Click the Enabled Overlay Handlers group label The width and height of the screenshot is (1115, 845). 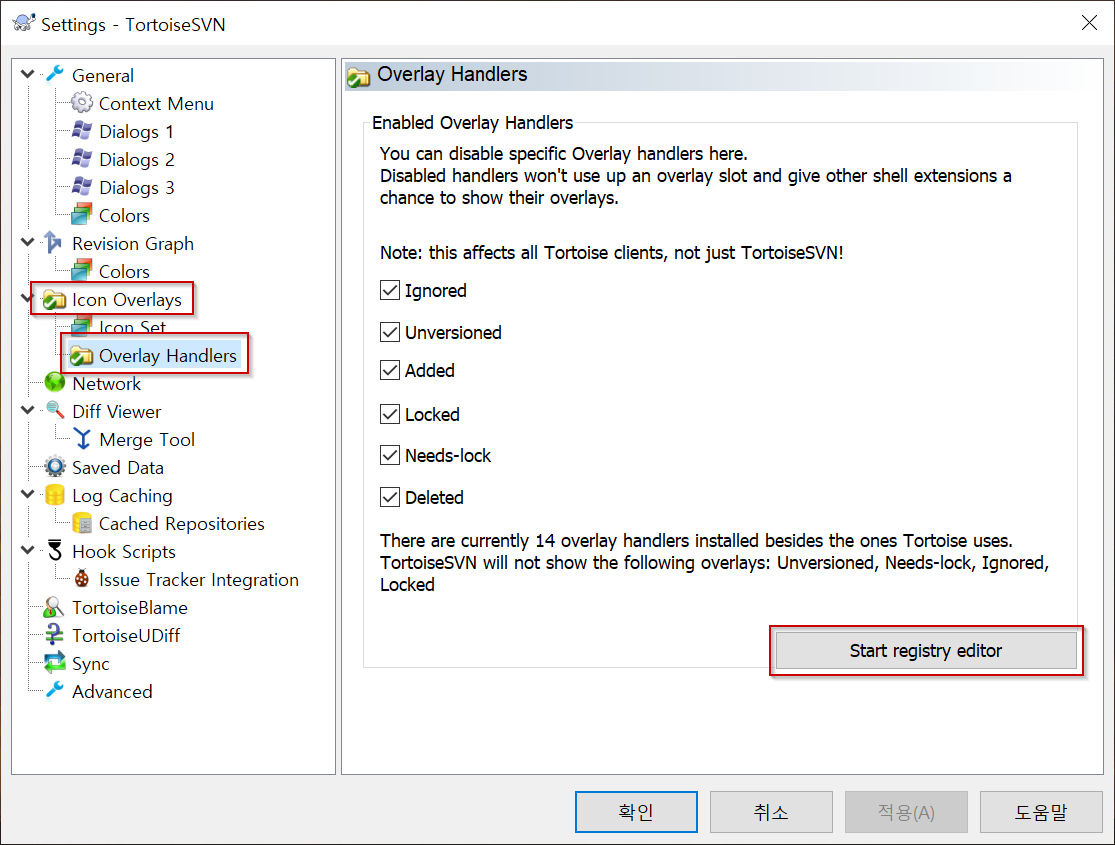point(472,123)
